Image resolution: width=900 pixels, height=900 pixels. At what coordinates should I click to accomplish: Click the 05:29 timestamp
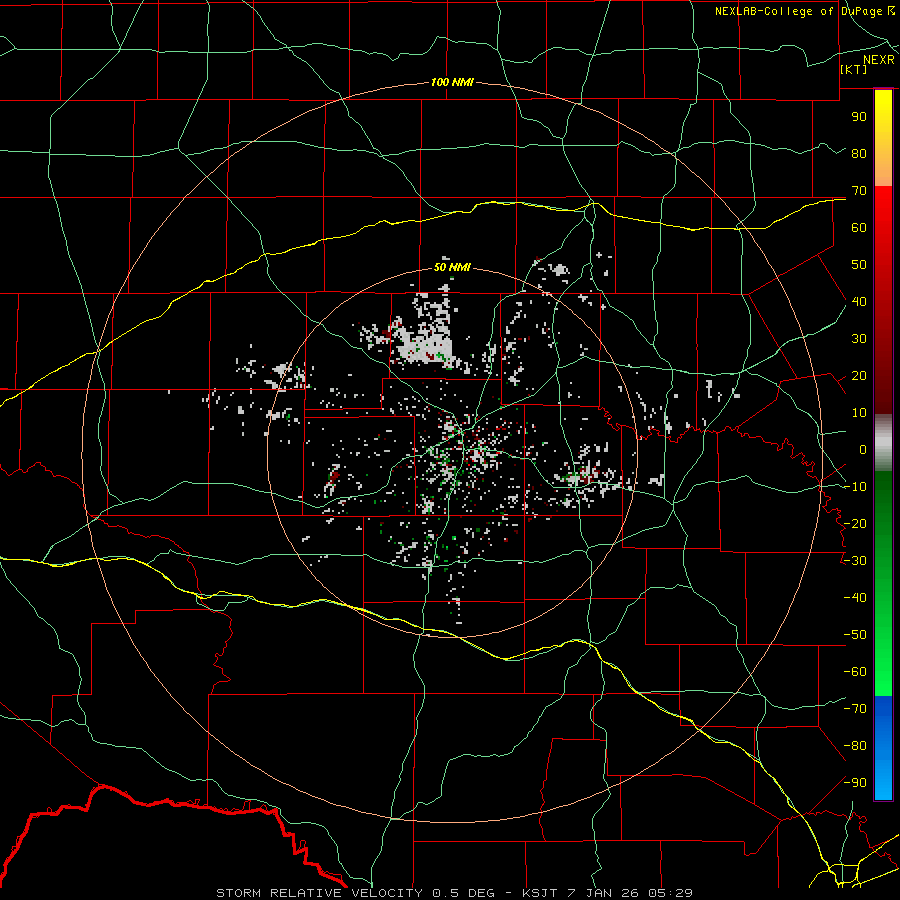pos(672,893)
